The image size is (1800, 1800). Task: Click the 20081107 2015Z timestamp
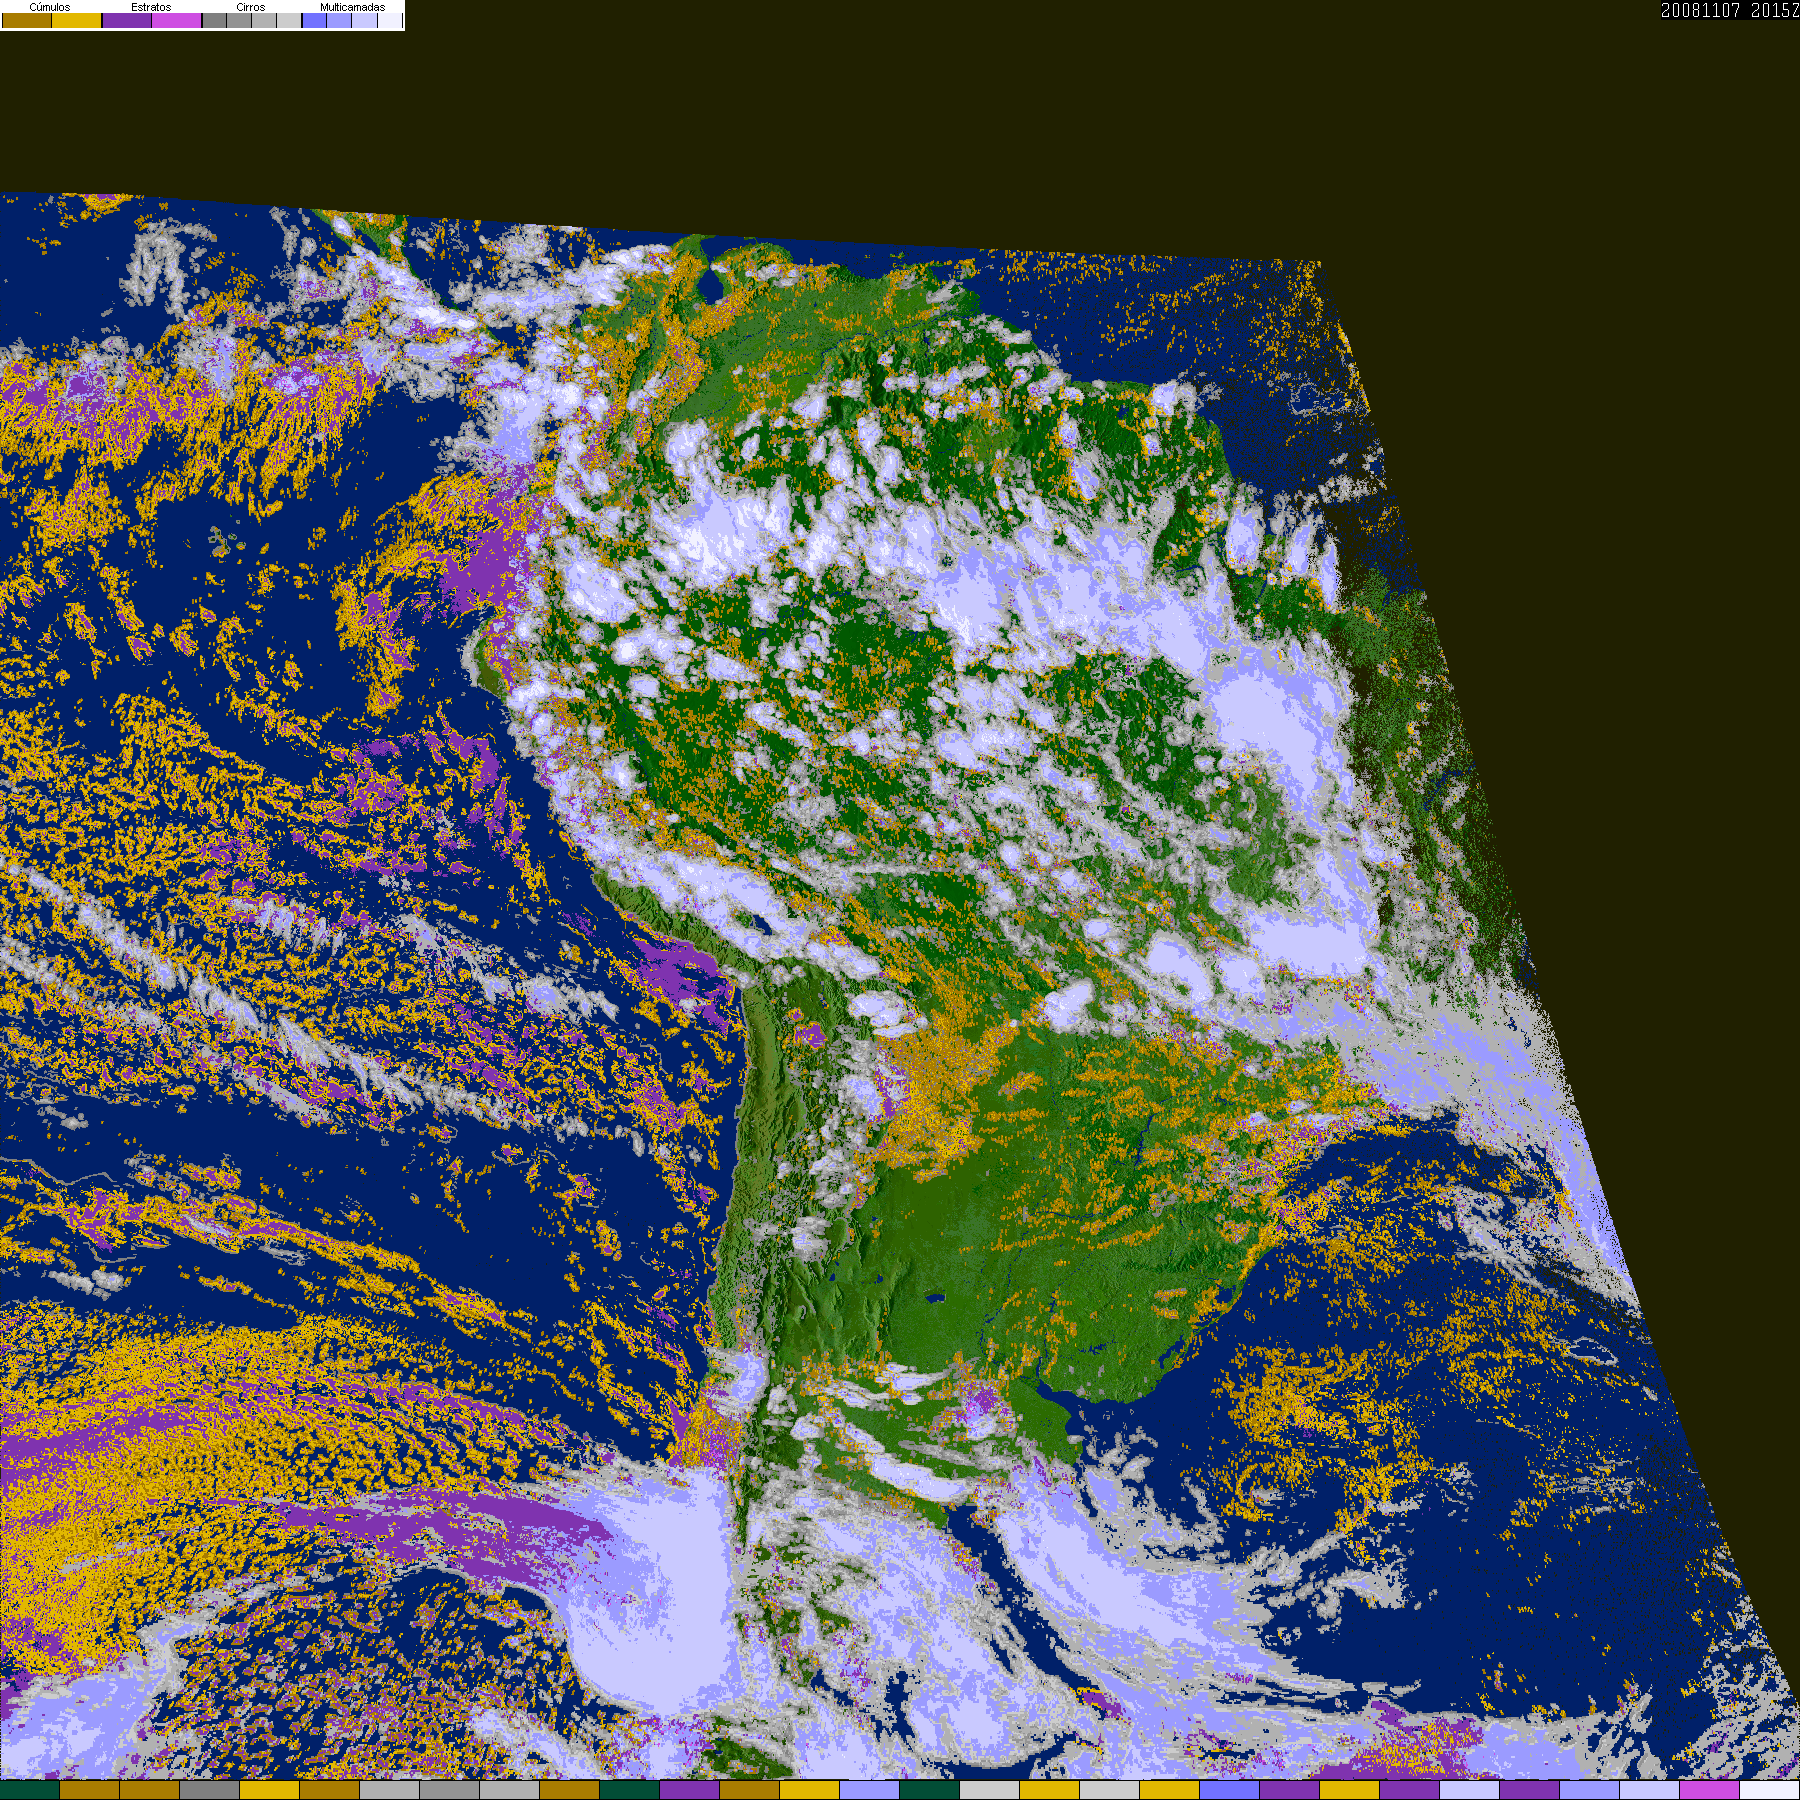pos(1730,10)
